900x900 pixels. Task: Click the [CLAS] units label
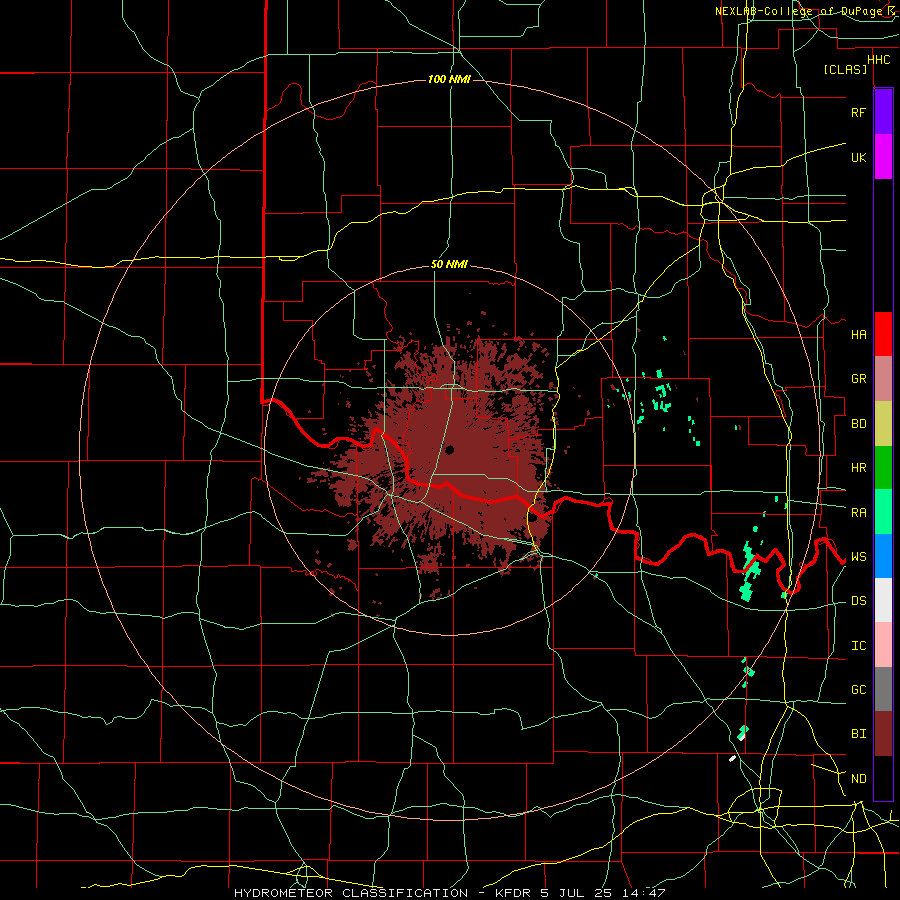pos(845,69)
